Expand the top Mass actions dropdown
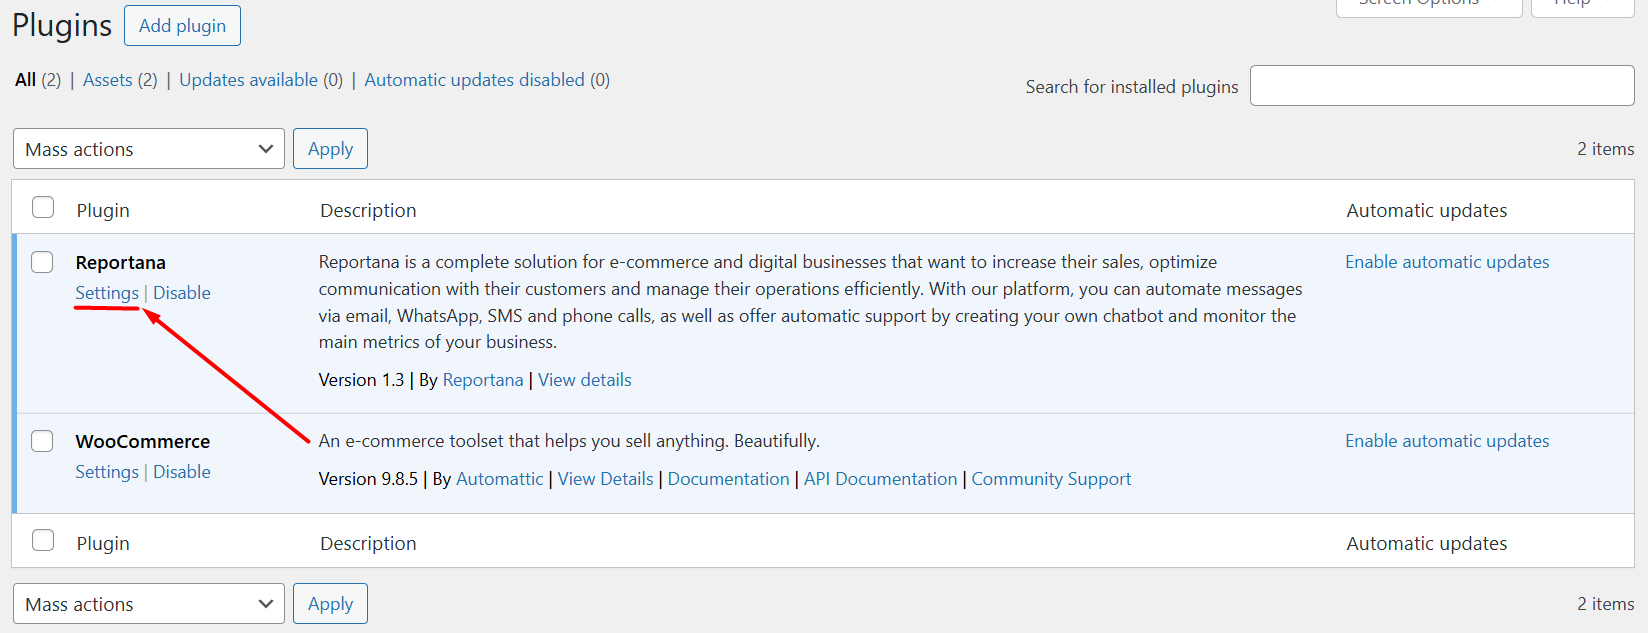 click(149, 149)
